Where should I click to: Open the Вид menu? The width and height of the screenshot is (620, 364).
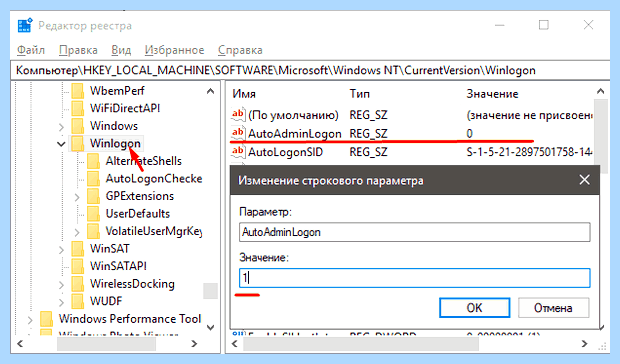(x=121, y=50)
